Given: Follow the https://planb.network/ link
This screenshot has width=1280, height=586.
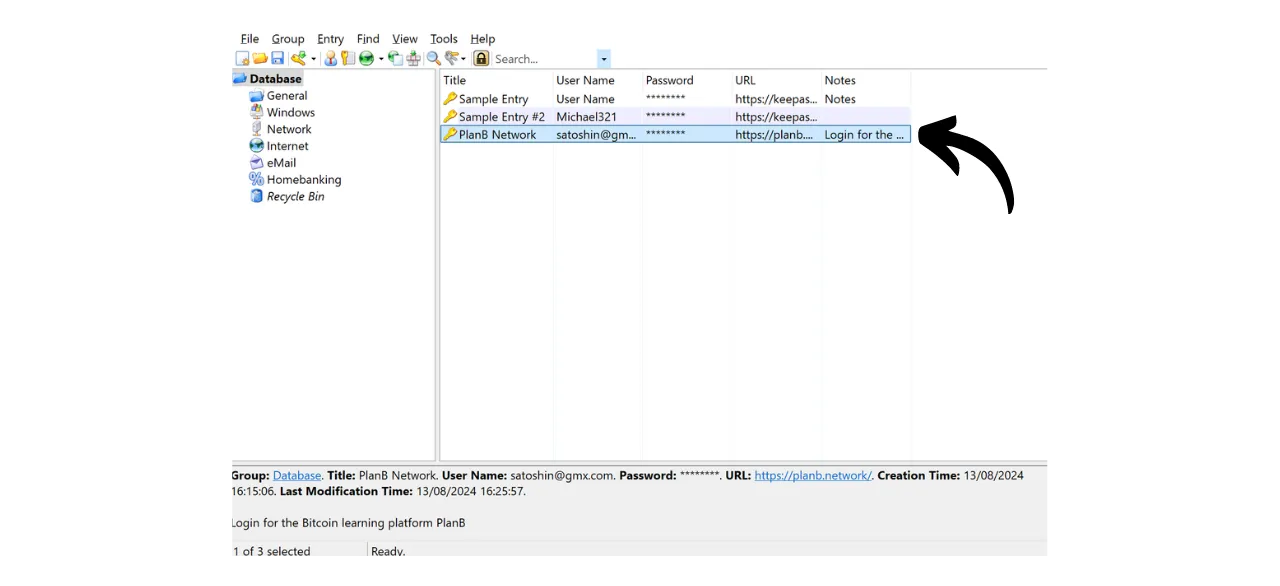Looking at the screenshot, I should click(812, 475).
